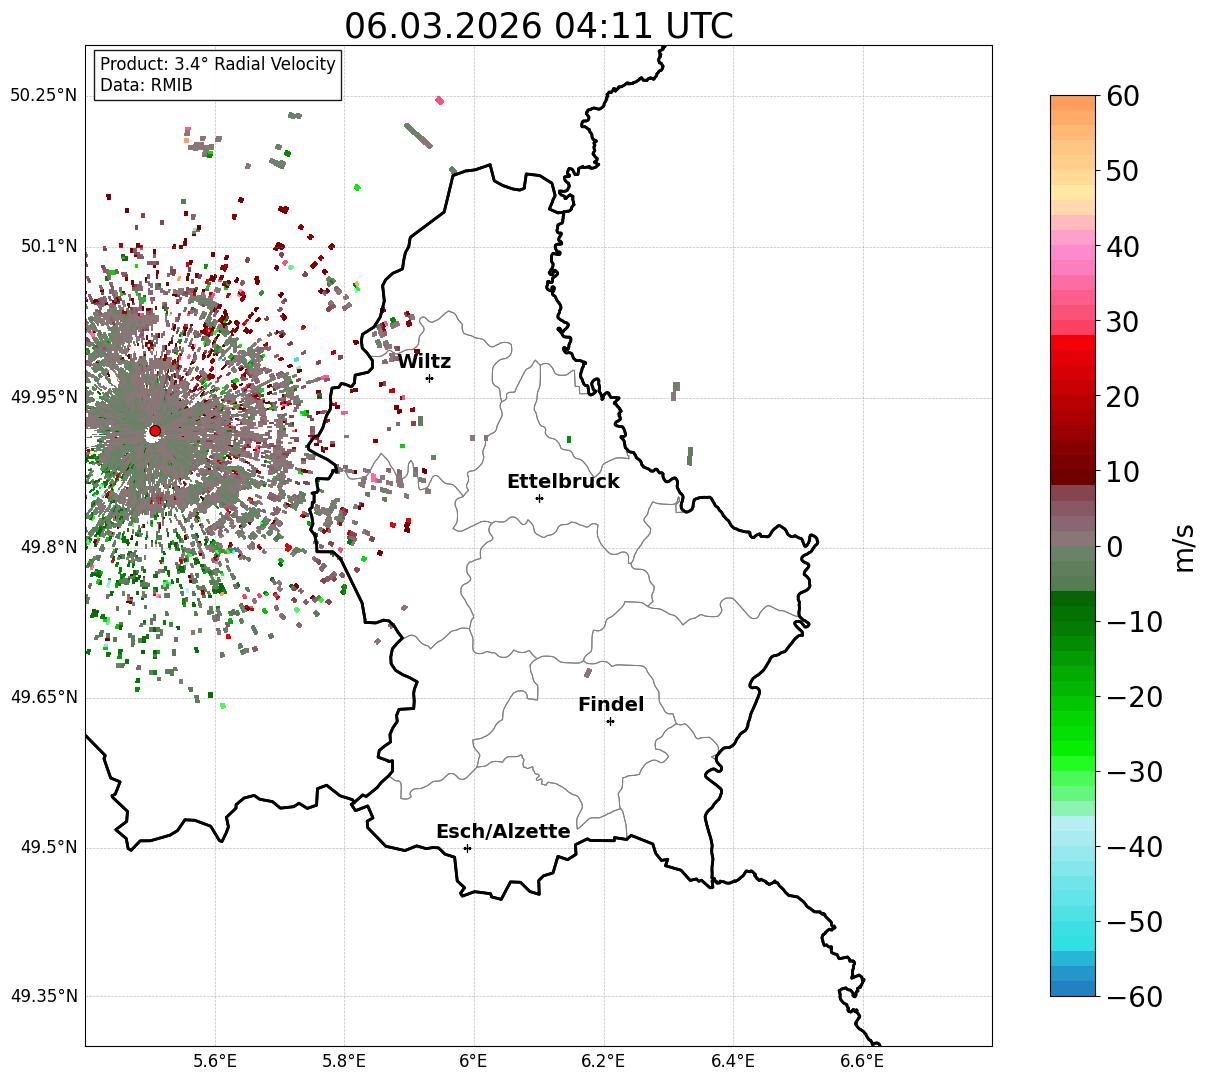Click the Product info legend box

click(x=218, y=75)
